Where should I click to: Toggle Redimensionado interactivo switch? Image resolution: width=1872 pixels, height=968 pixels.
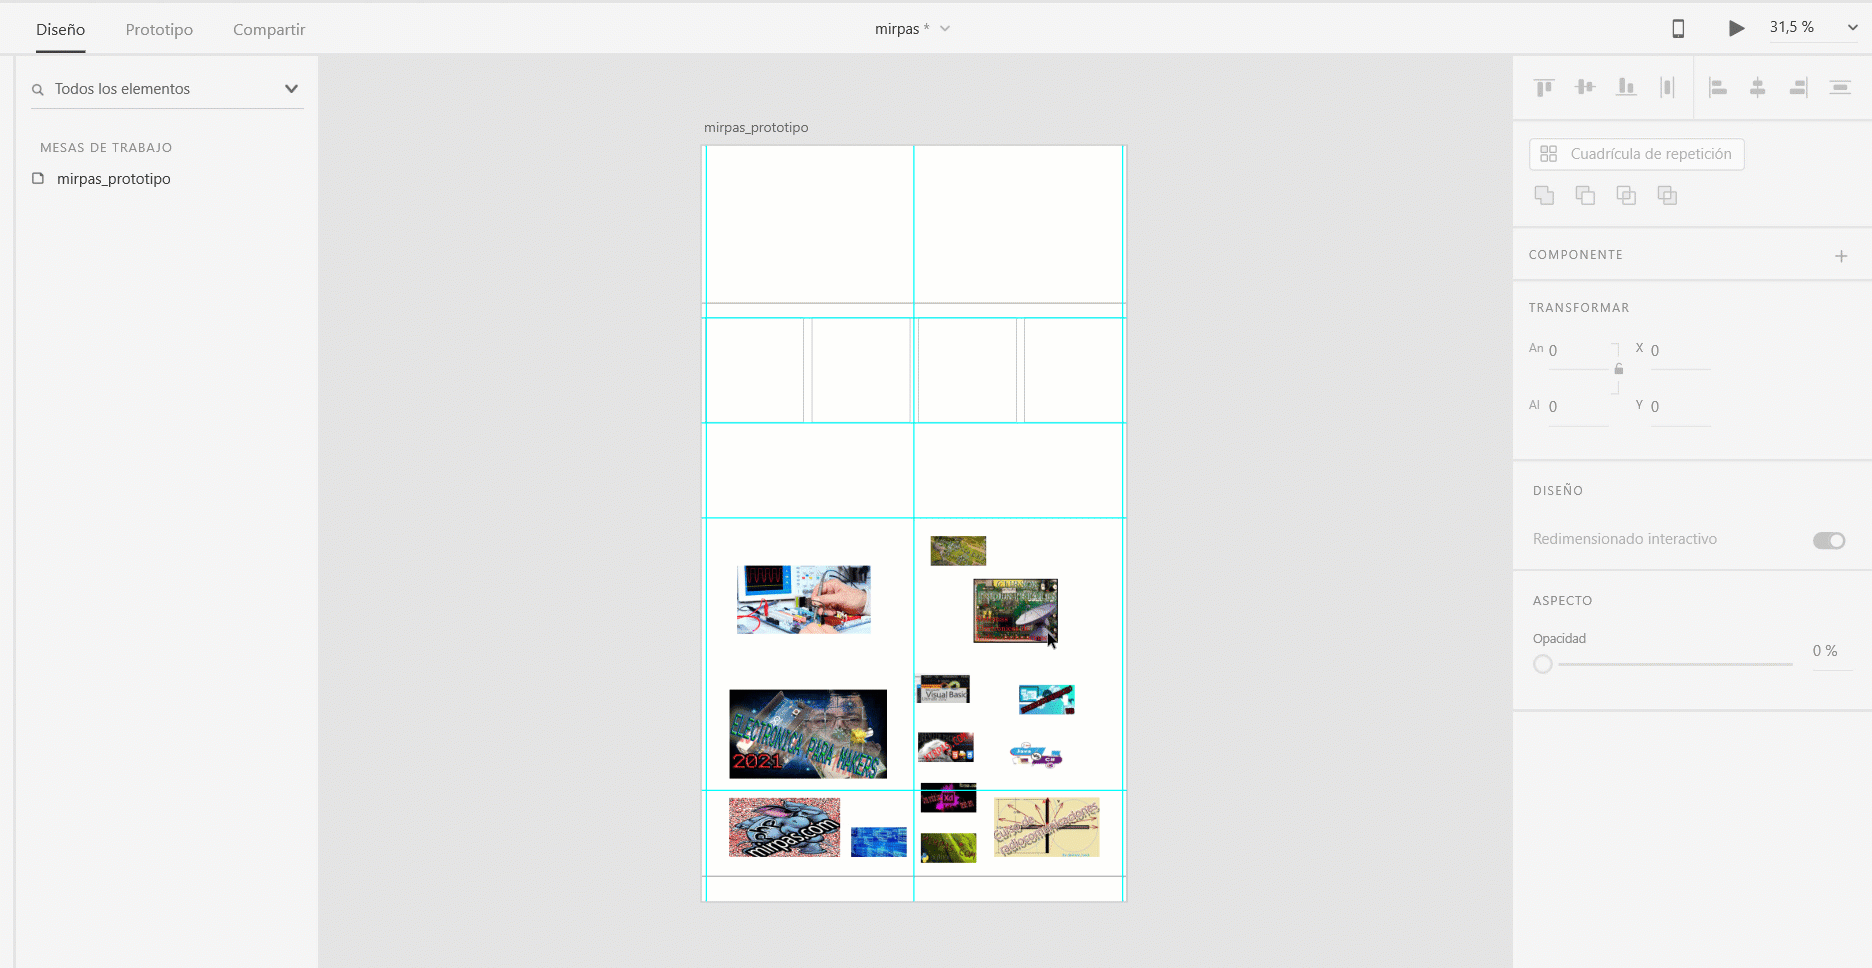coord(1828,540)
